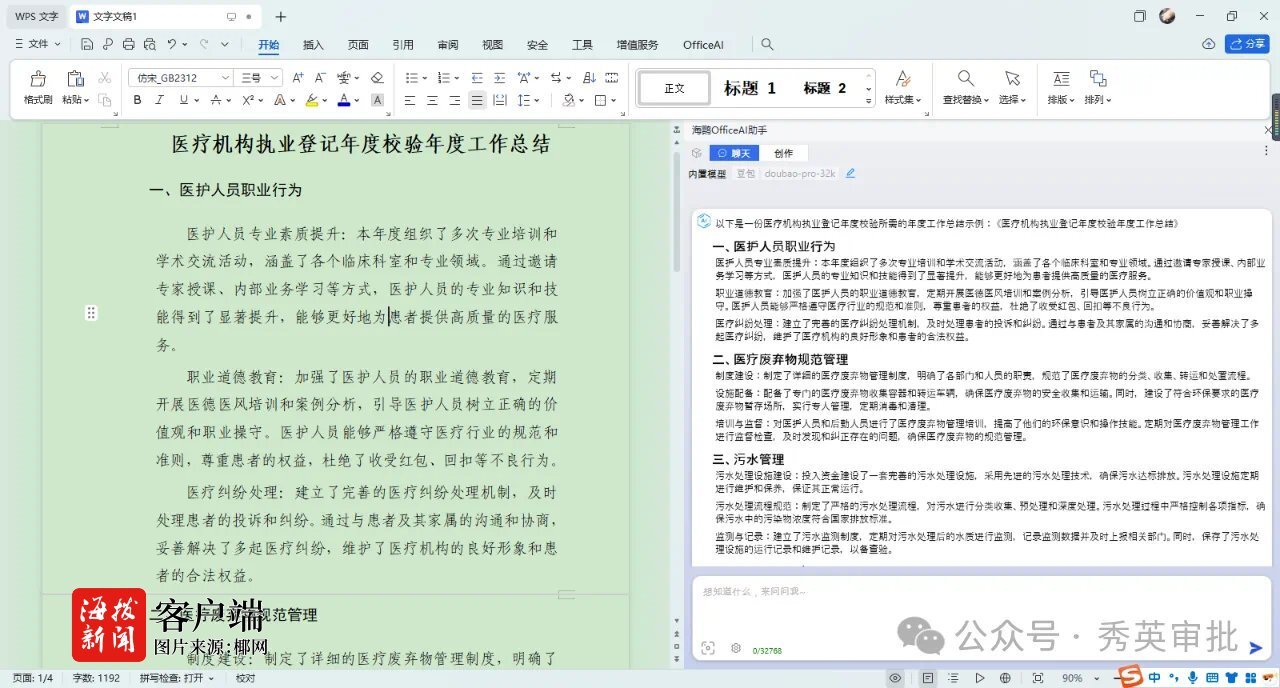Click the clear formatting eraser icon
The width and height of the screenshot is (1280, 688).
tap(377, 78)
